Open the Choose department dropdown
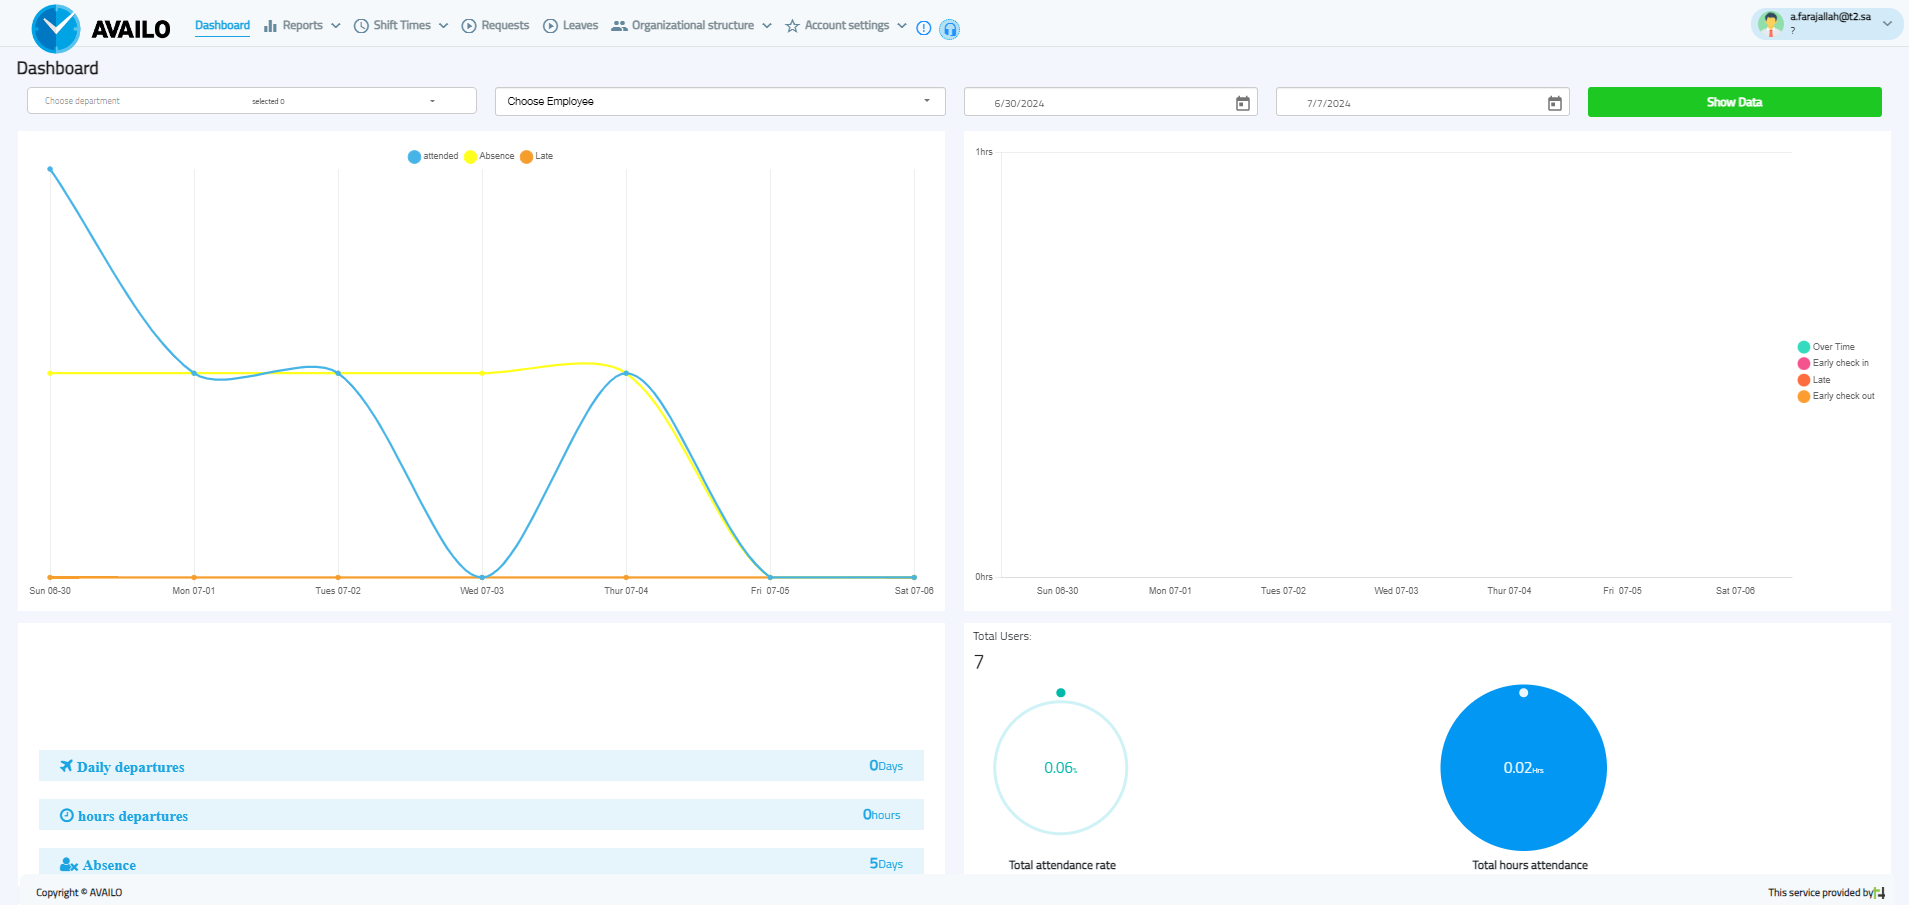The image size is (1909, 905). pyautogui.click(x=252, y=101)
